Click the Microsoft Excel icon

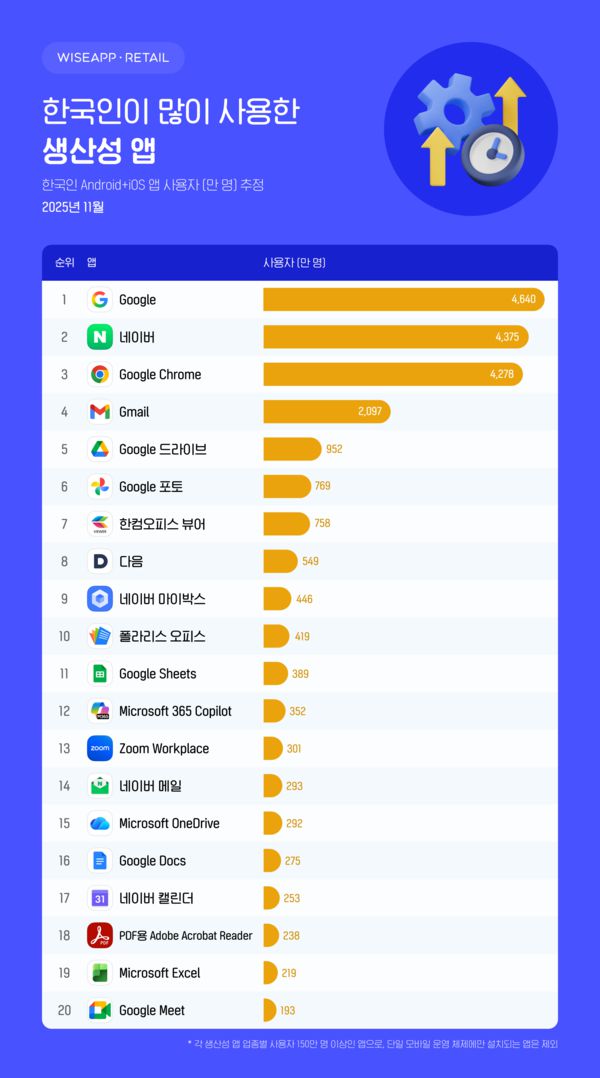click(99, 973)
